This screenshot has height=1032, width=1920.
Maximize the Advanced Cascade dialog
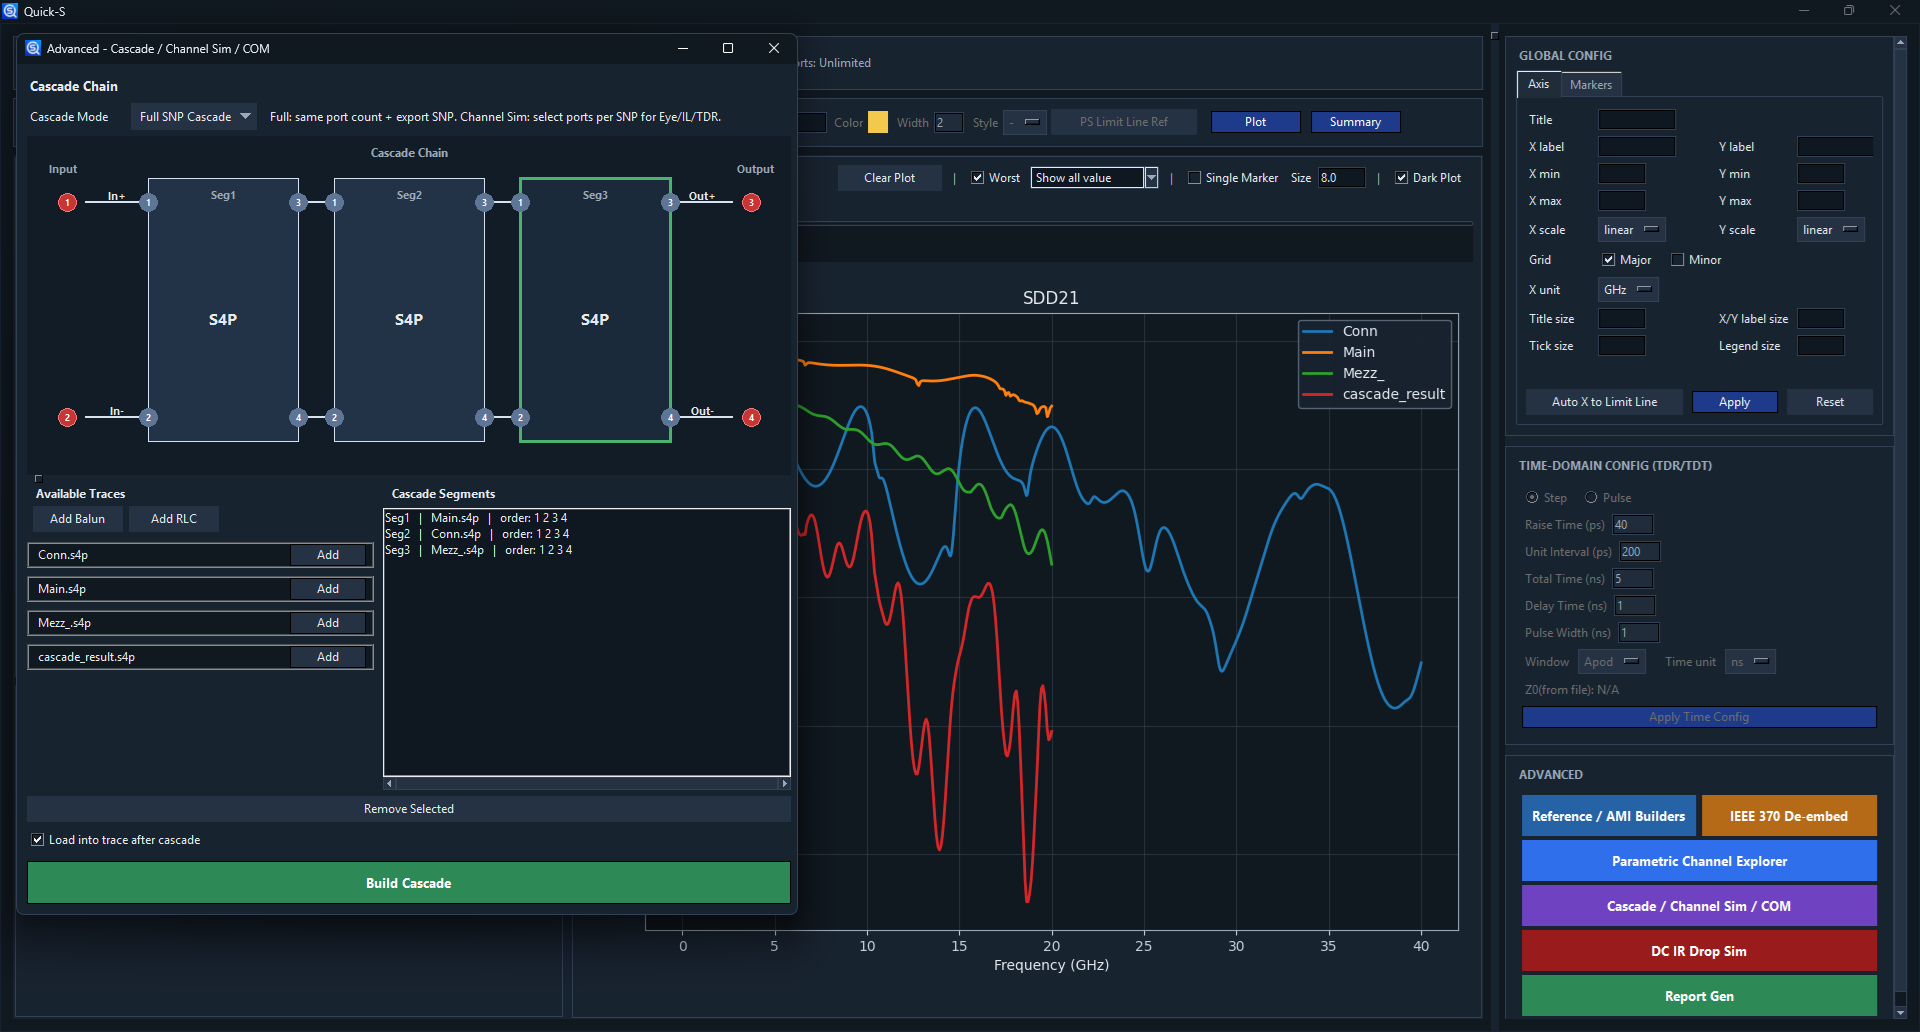(x=728, y=48)
